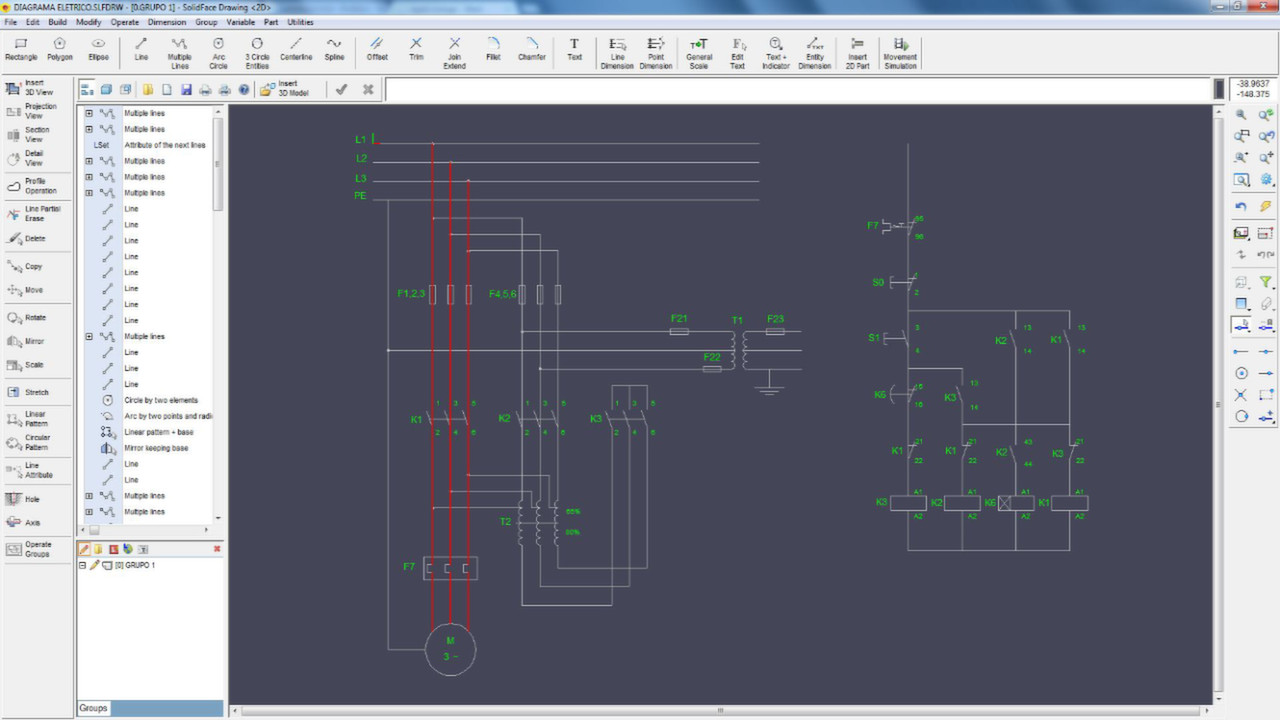Toggle the edit pencil mode in groups panel
The image size is (1280, 720).
pyautogui.click(x=84, y=548)
